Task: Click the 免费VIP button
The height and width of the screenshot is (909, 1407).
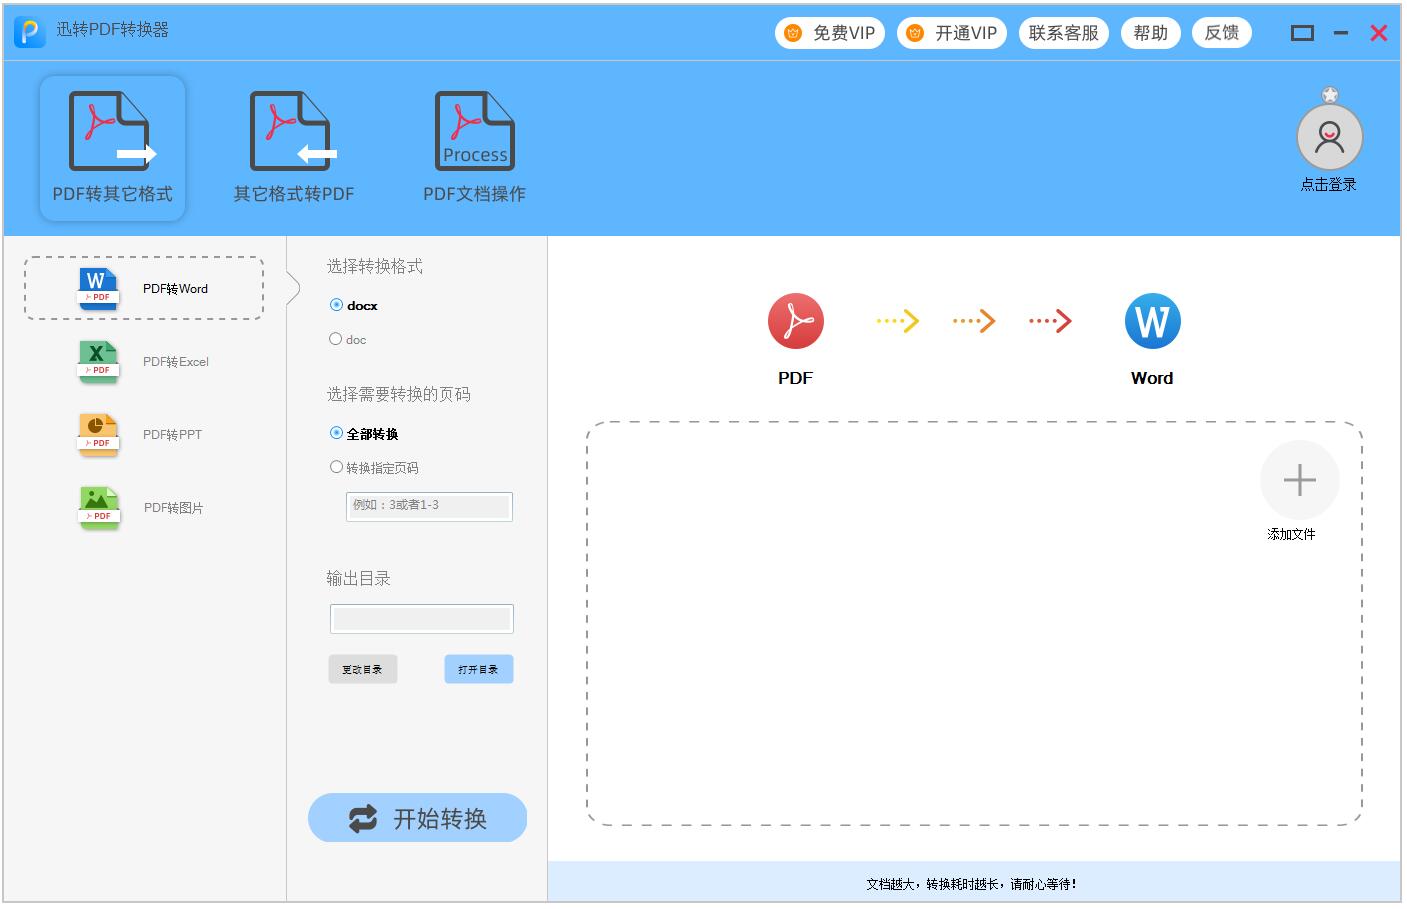Action: (x=829, y=33)
